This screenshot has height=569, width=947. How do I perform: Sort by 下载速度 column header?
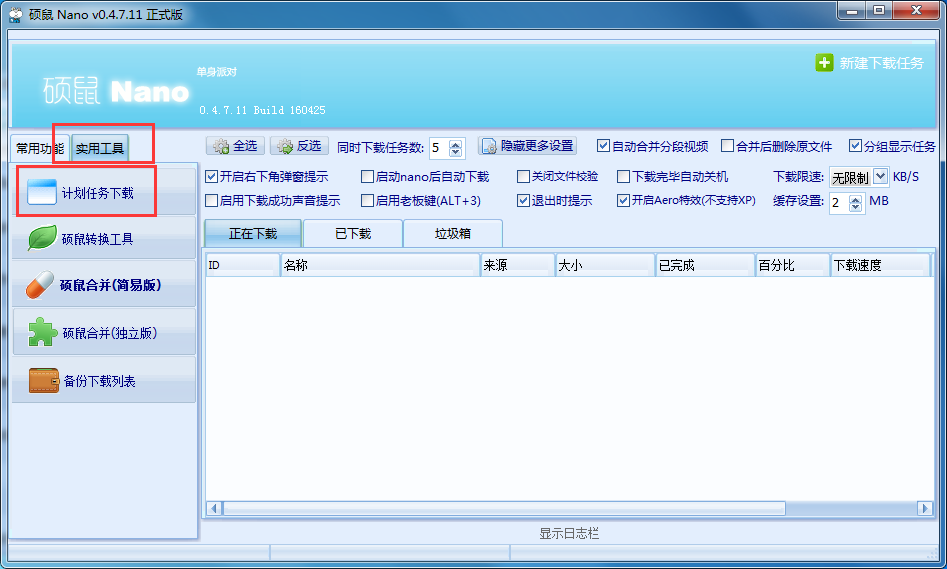coord(880,265)
